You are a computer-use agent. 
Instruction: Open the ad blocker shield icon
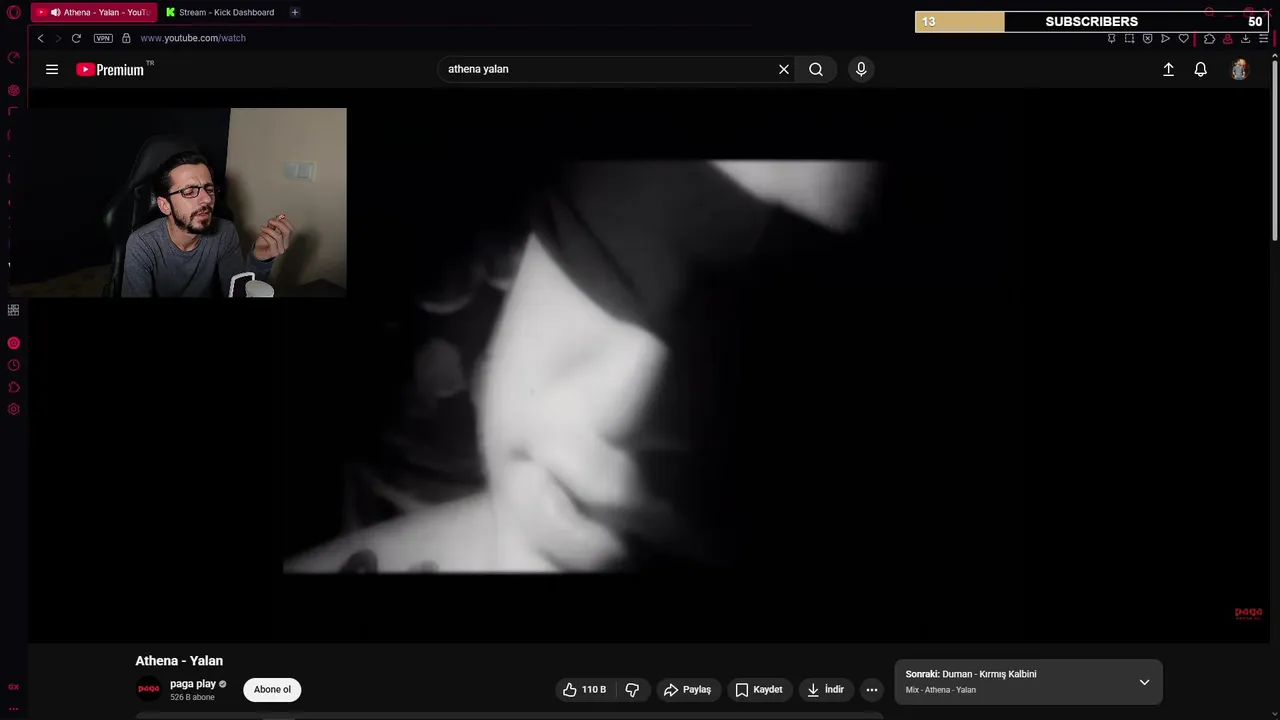pyautogui.click(x=1147, y=38)
